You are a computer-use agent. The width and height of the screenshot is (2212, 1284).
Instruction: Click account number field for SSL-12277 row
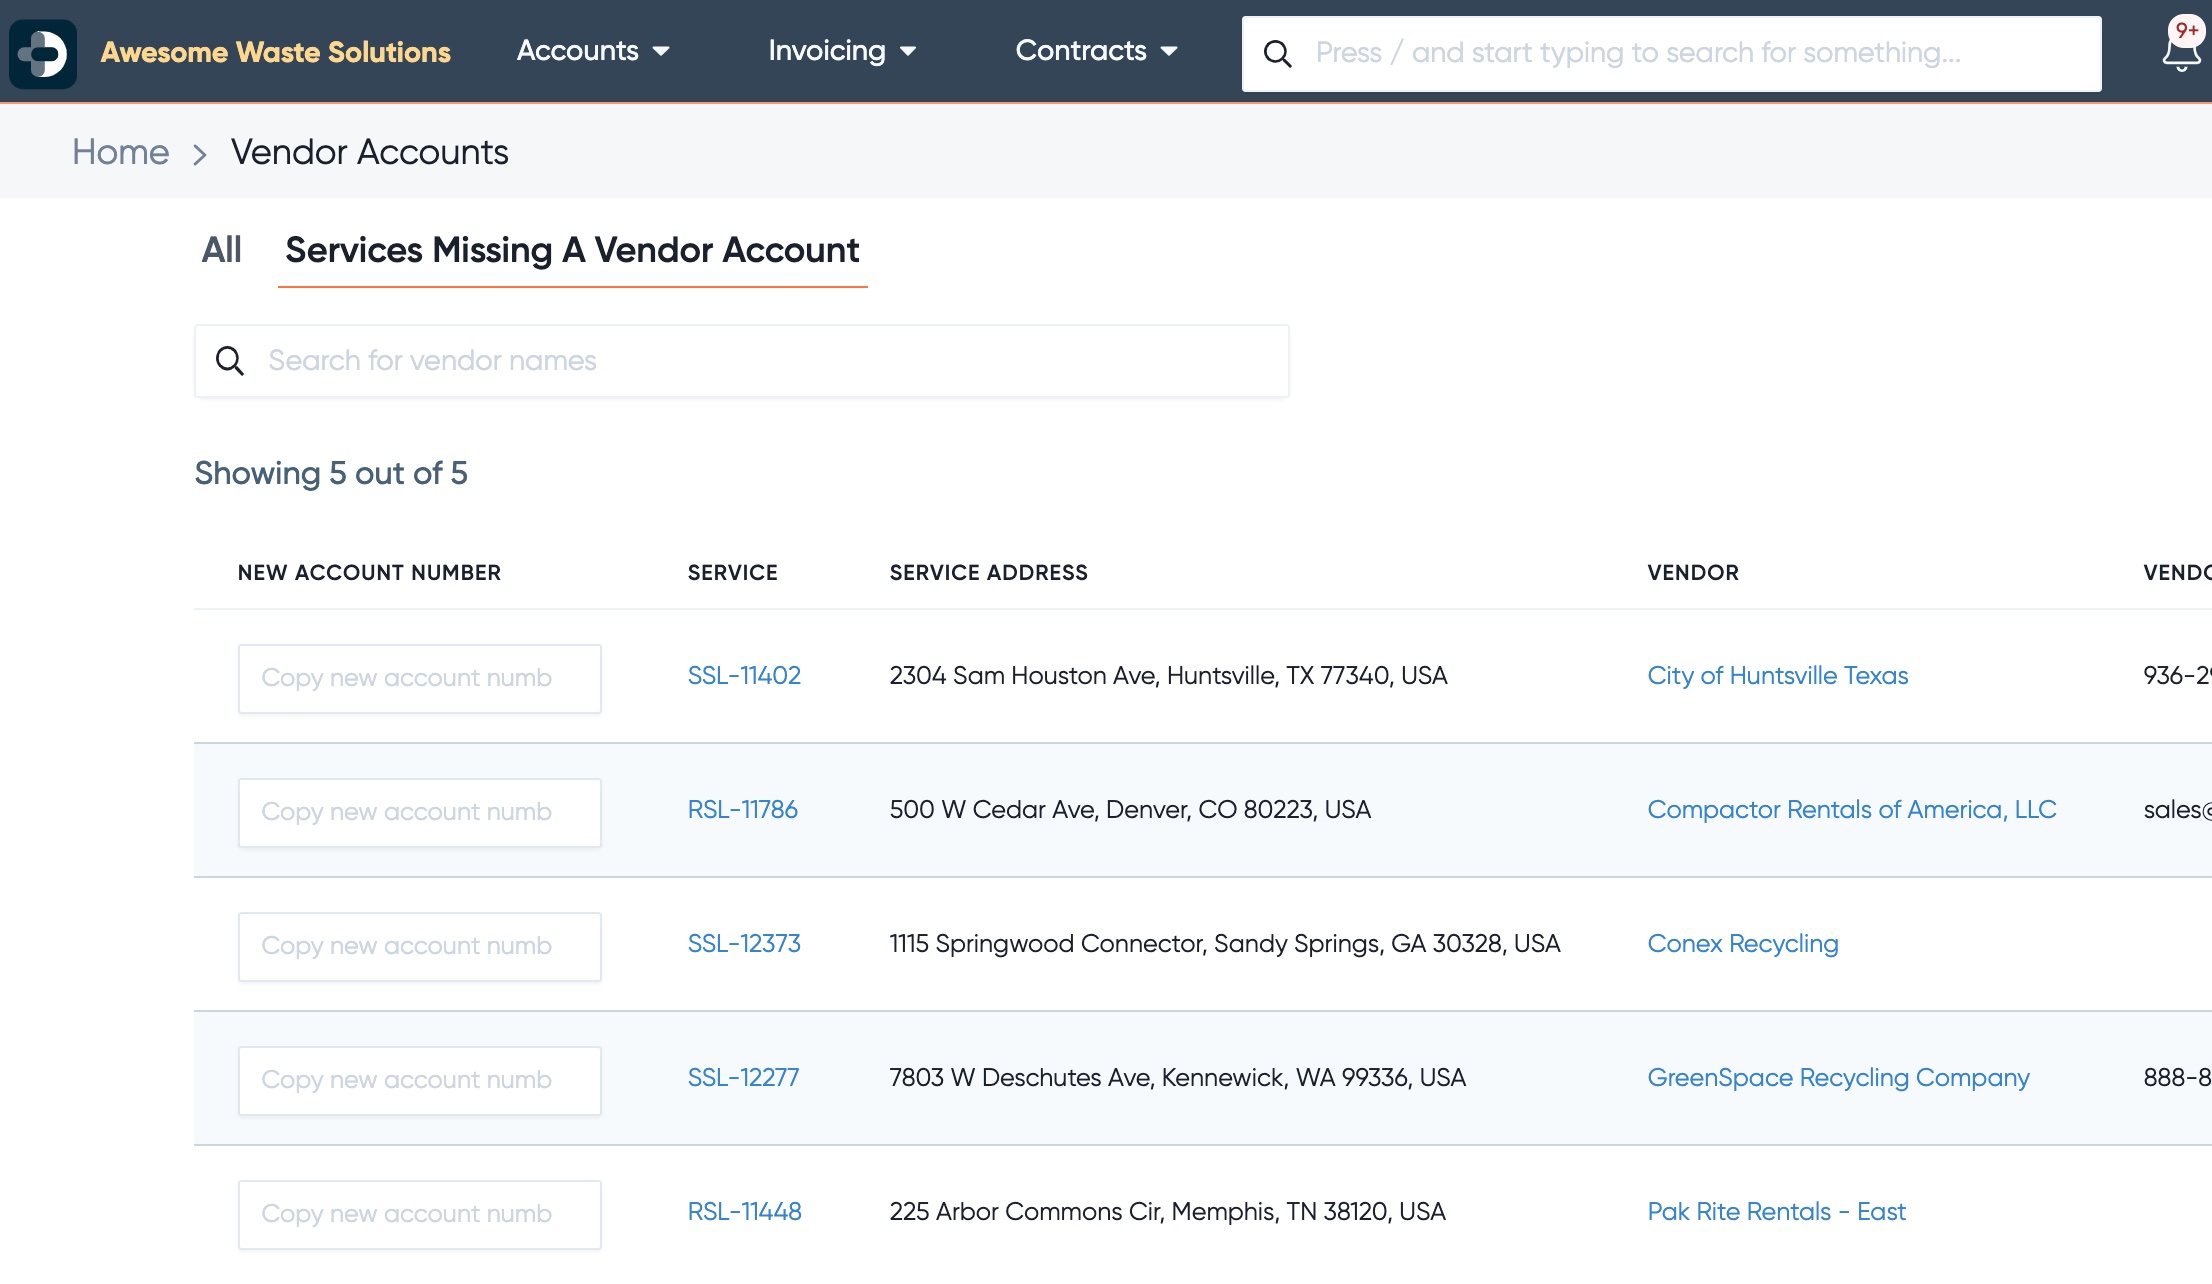(x=419, y=1080)
